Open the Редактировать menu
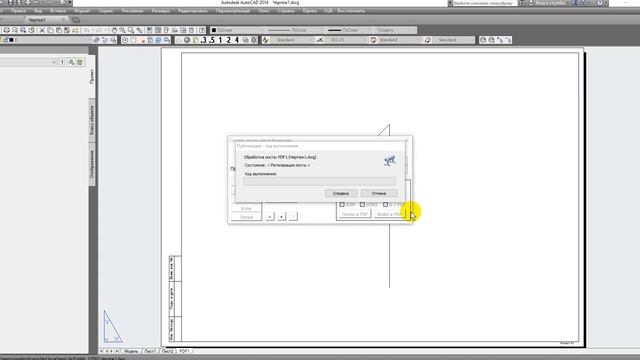The width and height of the screenshot is (640, 360). (193, 11)
